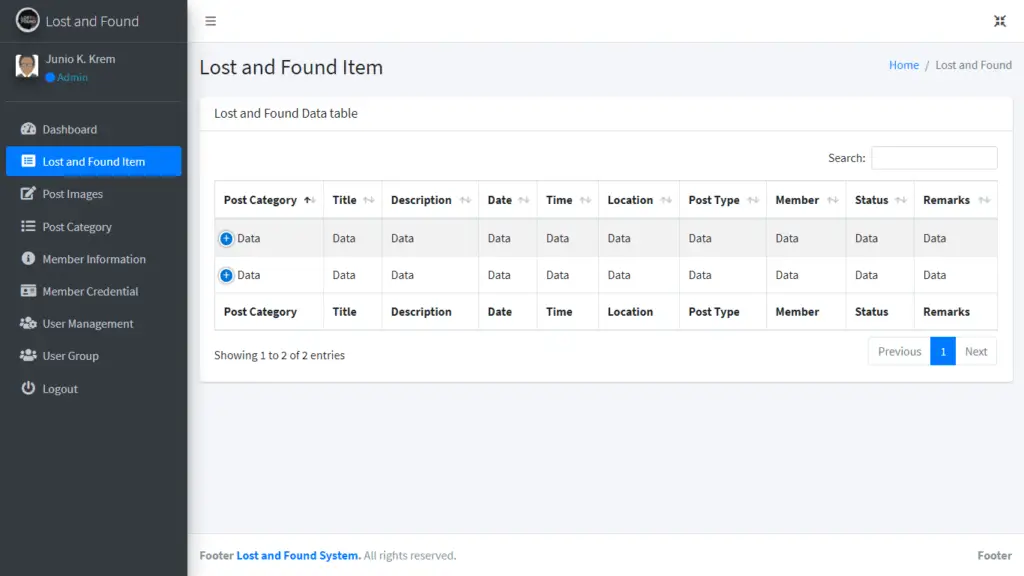Expand the first data row with plus icon
The image size is (1024, 576).
226,238
